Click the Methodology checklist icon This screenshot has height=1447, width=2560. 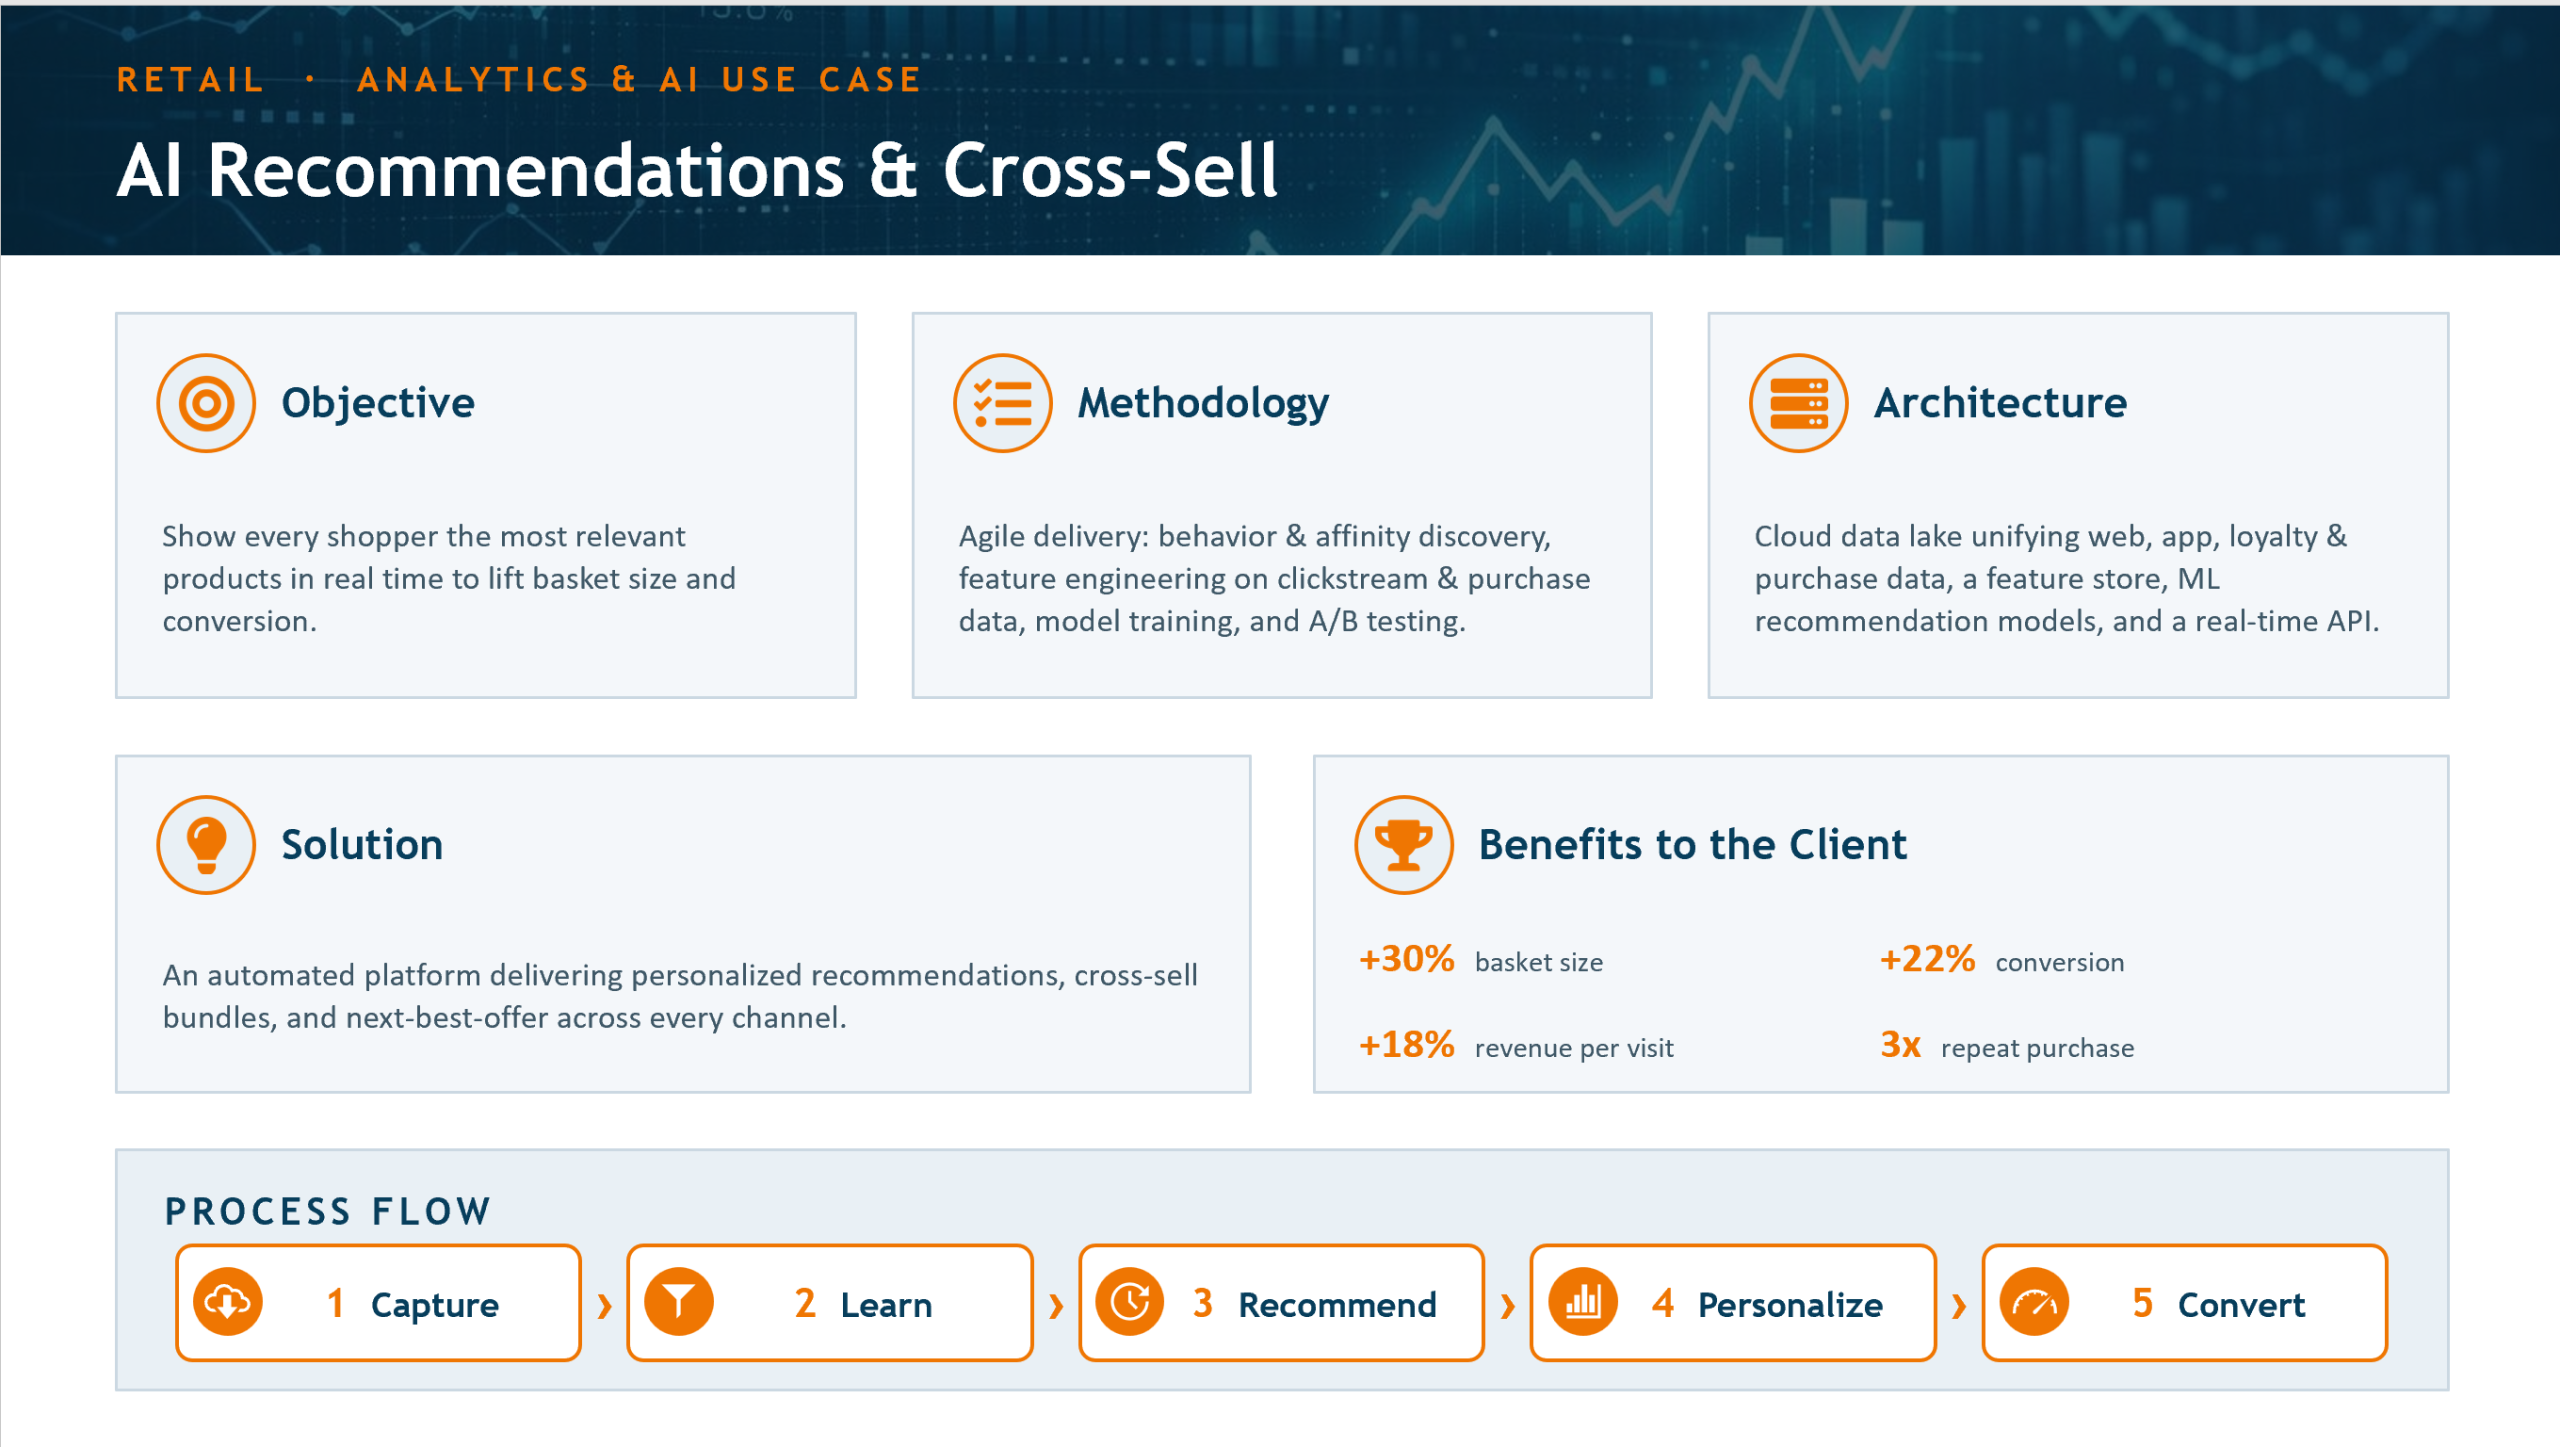(1002, 403)
